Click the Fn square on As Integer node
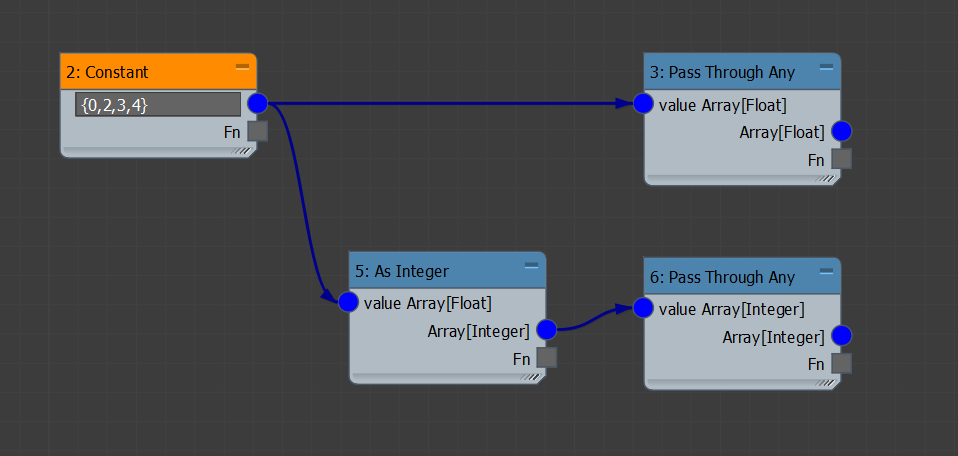Image resolution: width=958 pixels, height=456 pixels. click(546, 358)
